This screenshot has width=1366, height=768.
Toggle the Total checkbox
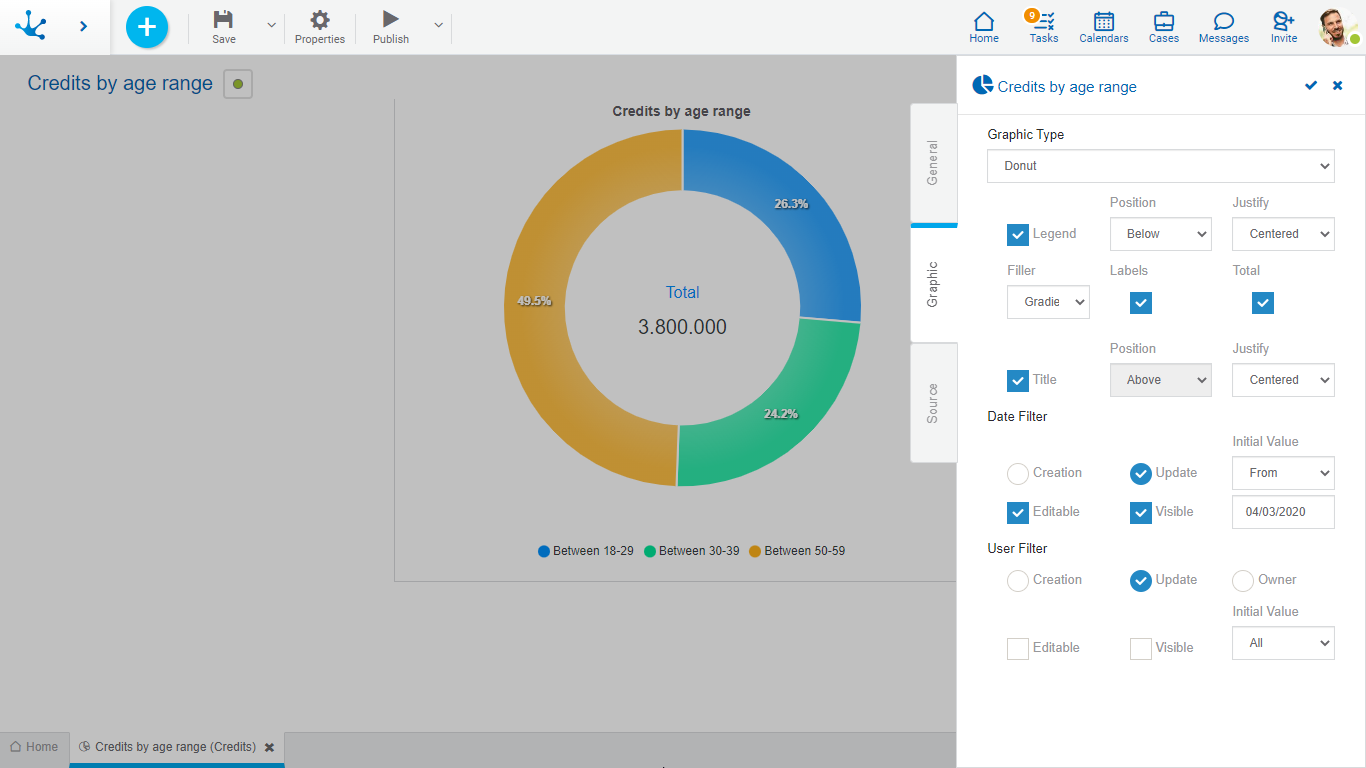point(1263,303)
